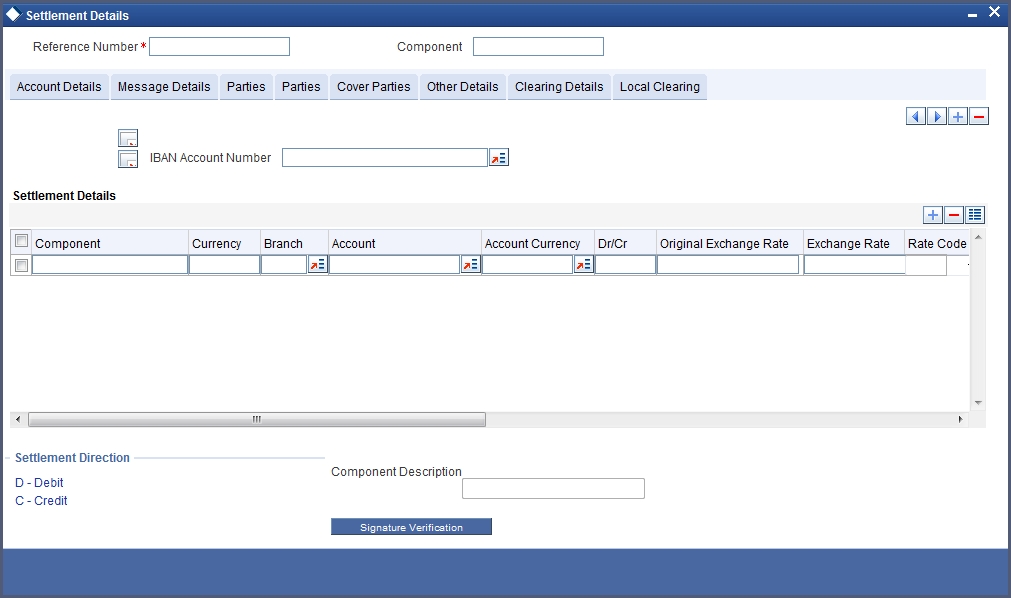Click the 'D - Debit' legend text
The height and width of the screenshot is (598, 1011).
[39, 483]
